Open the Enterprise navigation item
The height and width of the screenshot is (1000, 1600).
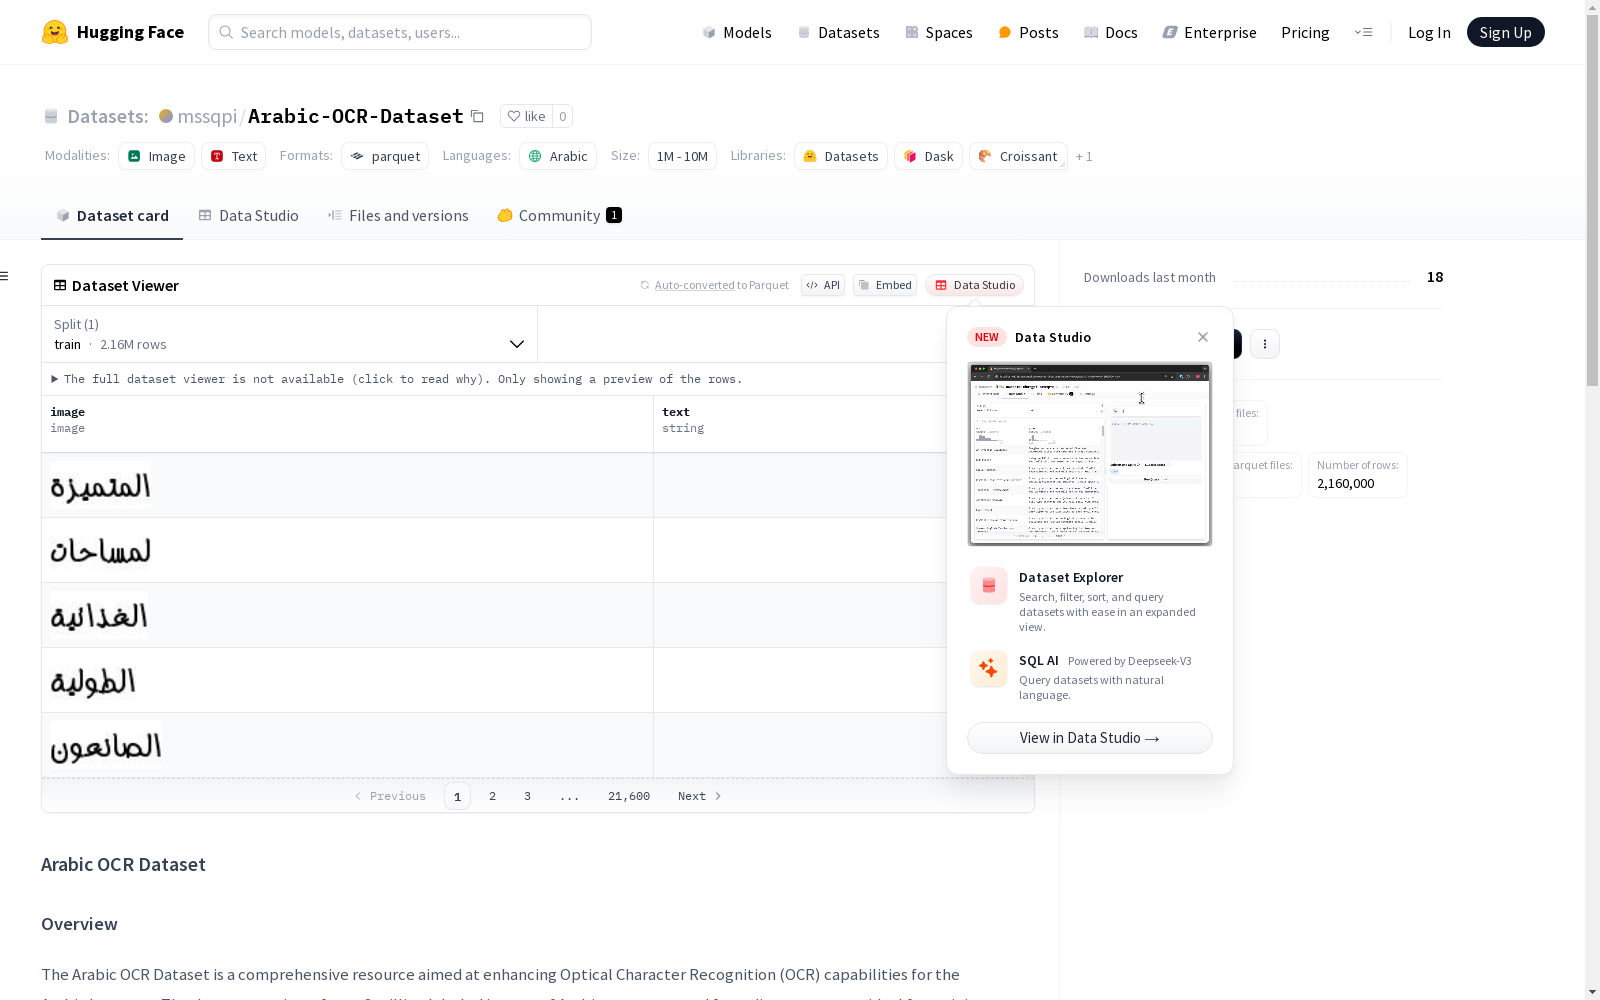[x=1209, y=32]
